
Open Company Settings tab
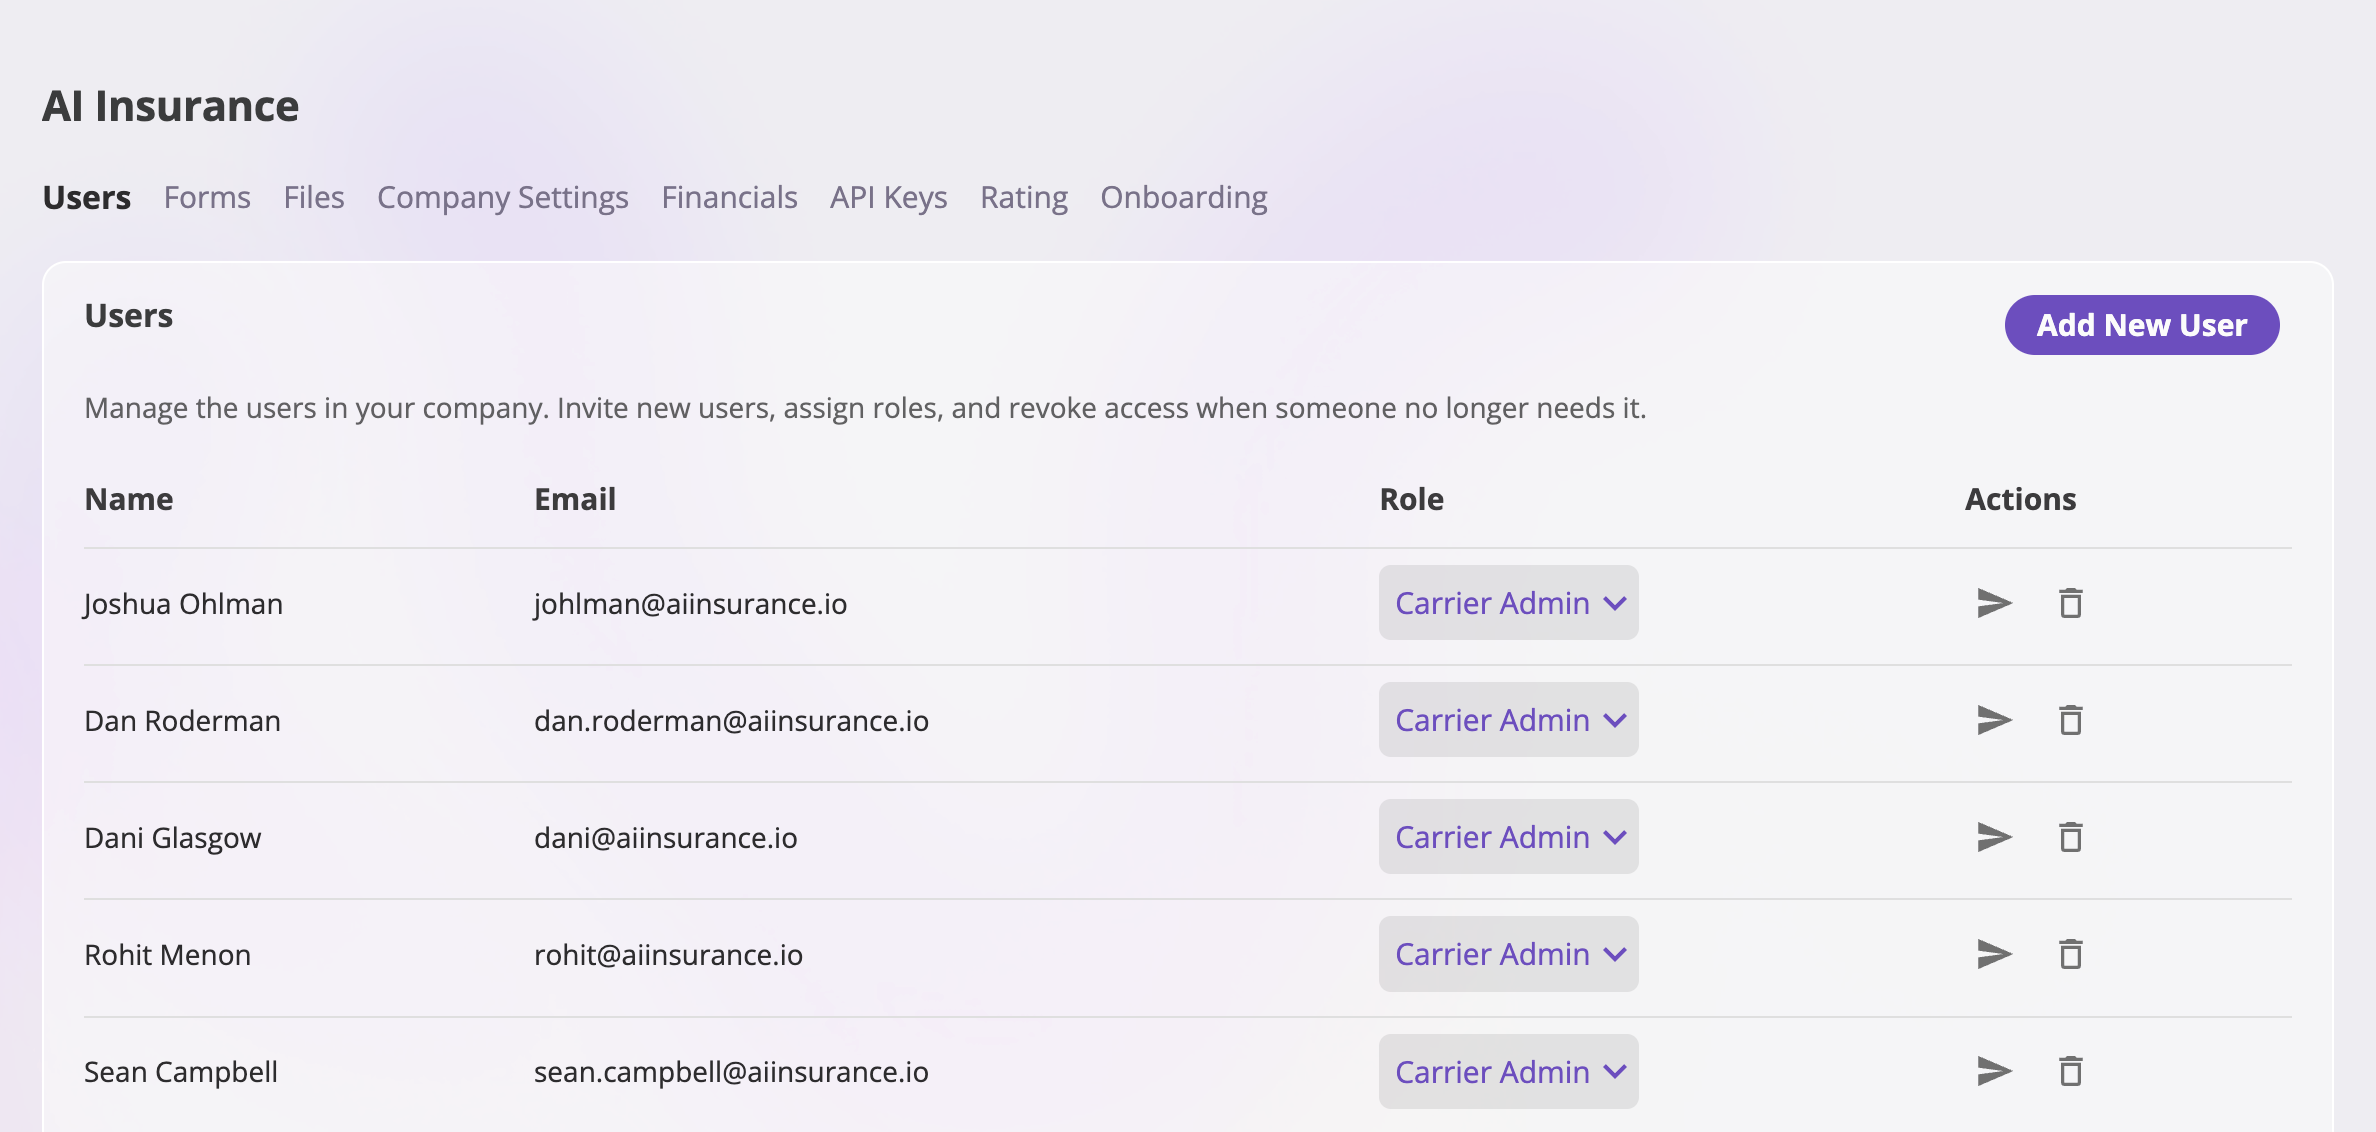click(x=503, y=198)
